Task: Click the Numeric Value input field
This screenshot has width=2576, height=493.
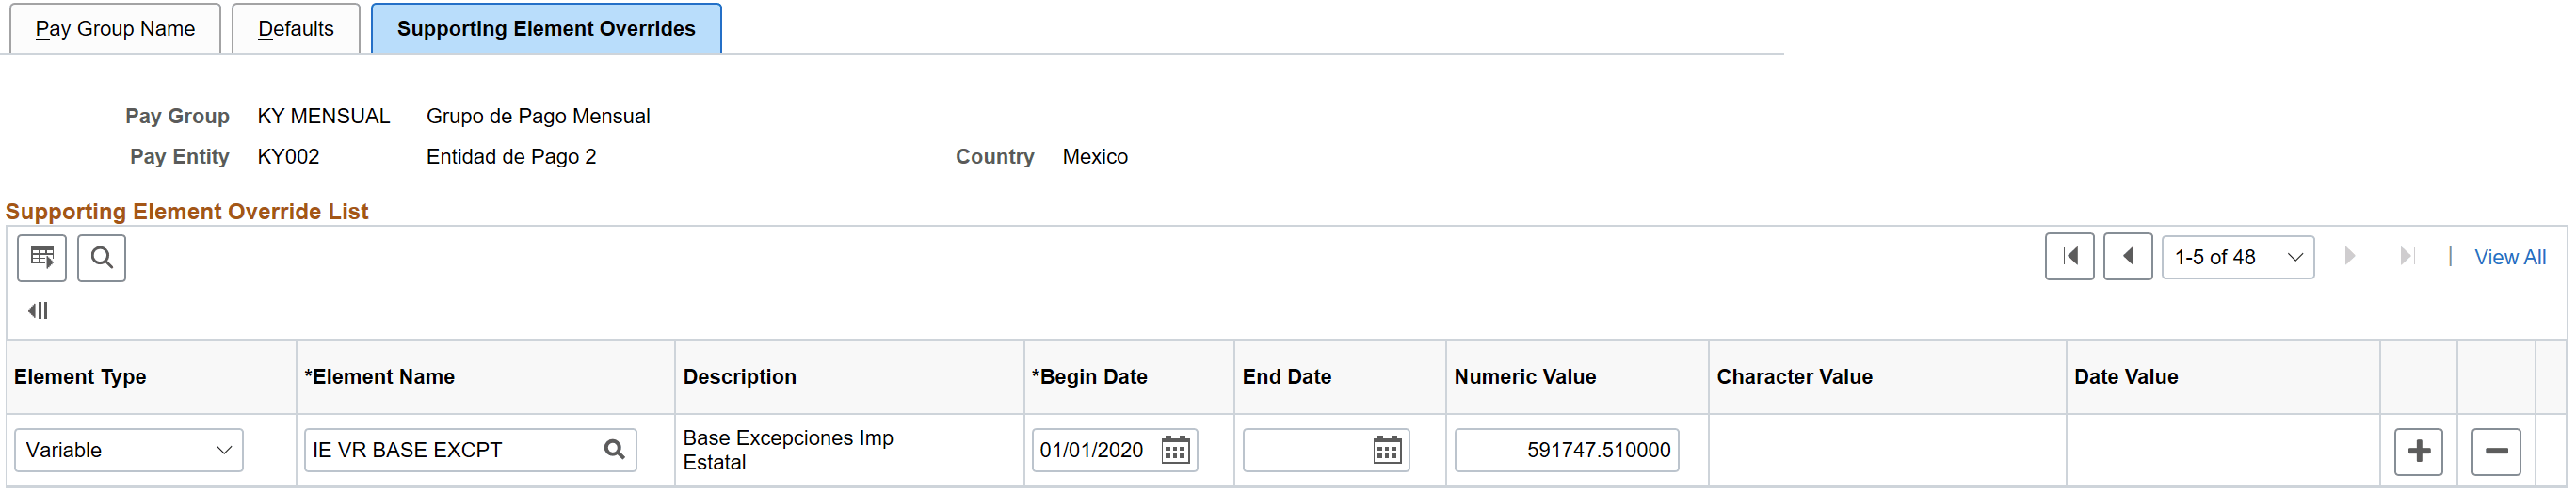Action: [x=1566, y=450]
